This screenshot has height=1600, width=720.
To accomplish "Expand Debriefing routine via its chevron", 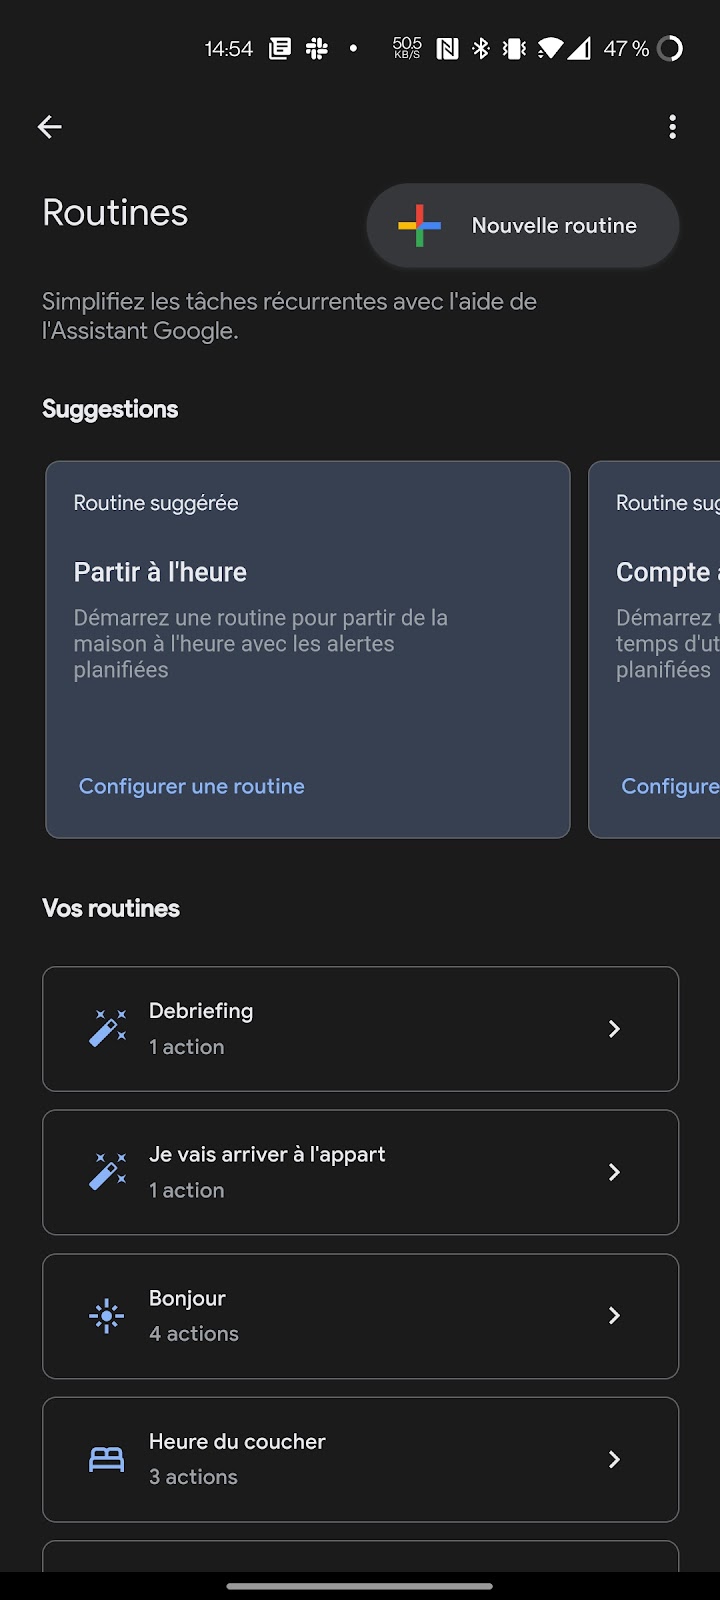I will (614, 1029).
